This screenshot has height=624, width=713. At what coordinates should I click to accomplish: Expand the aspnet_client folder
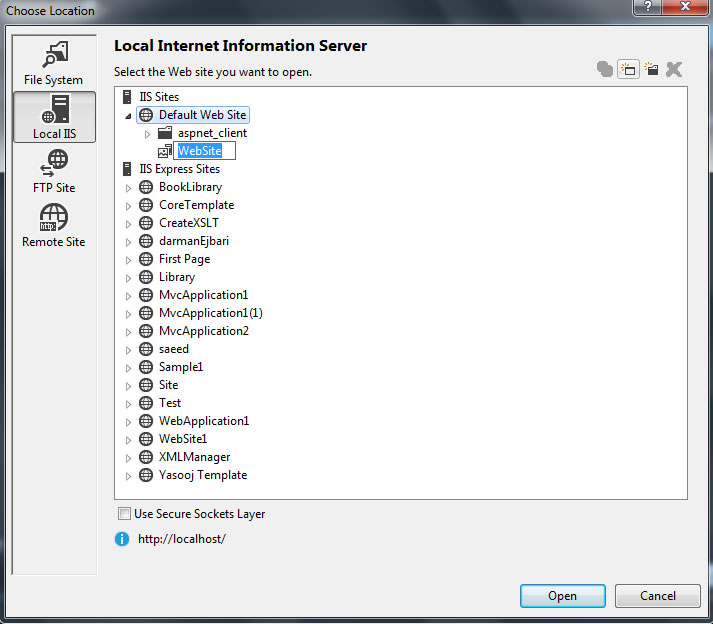(x=148, y=133)
